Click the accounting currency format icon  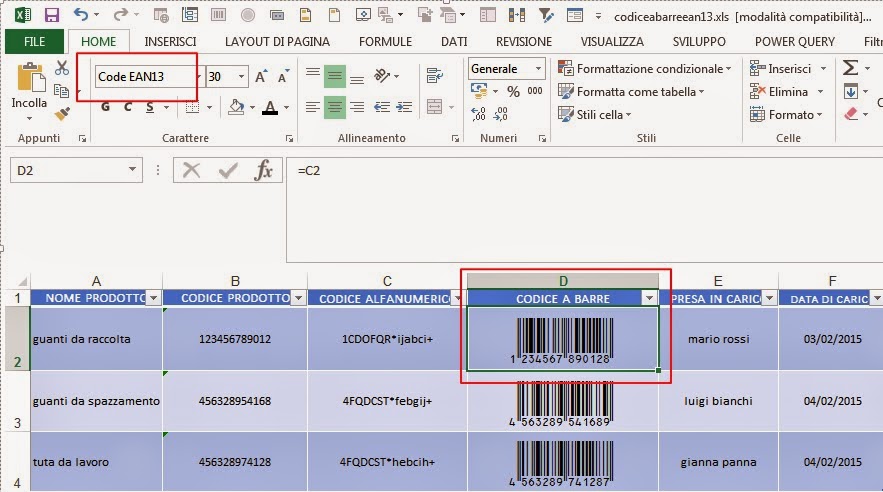(479, 91)
